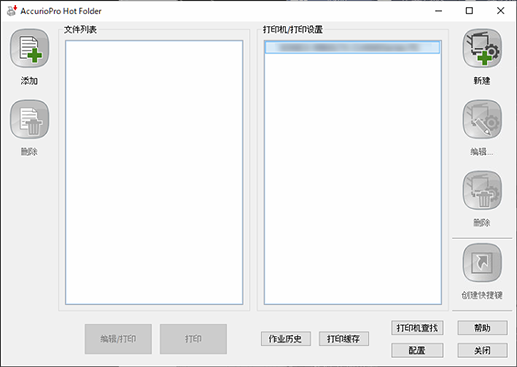This screenshot has width=517, height=367.
Task: Click the Edit/Print (编辑/打印) button
Action: 118,339
